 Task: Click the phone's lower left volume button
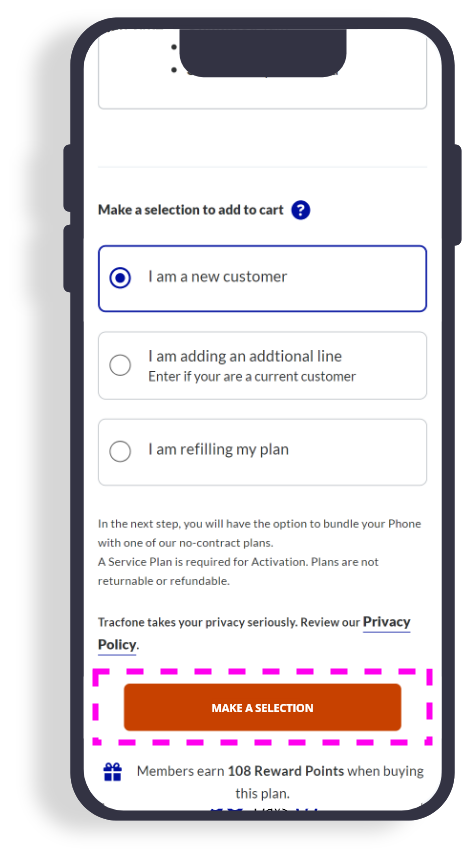point(67,258)
